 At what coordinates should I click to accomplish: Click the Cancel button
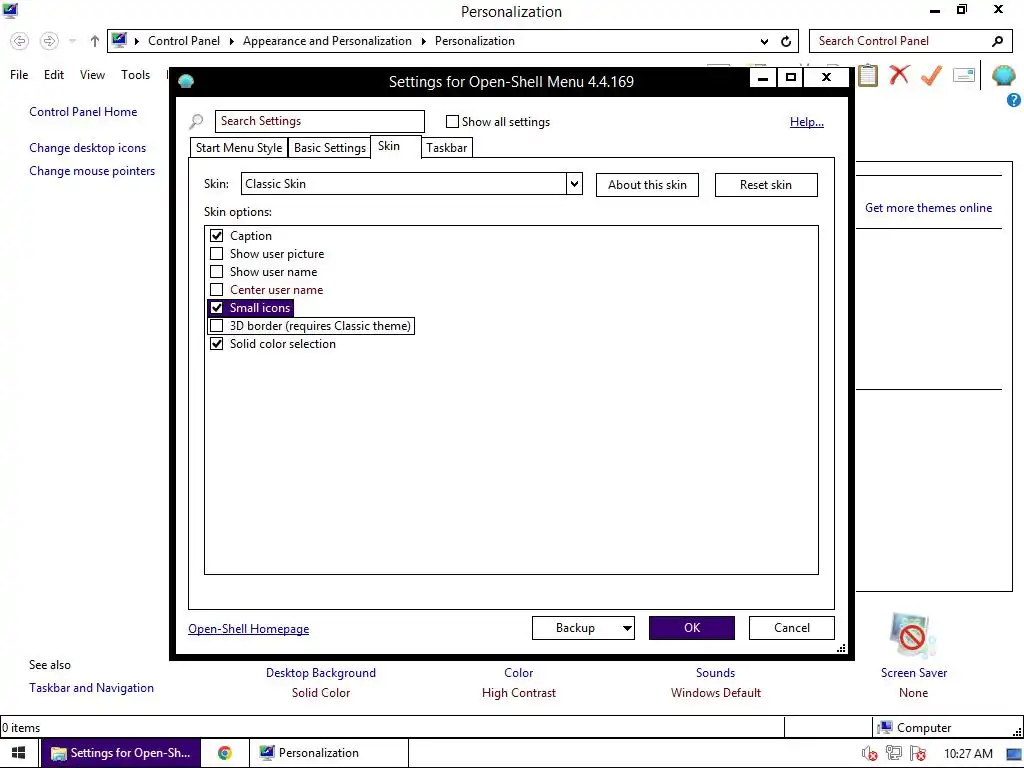[792, 628]
